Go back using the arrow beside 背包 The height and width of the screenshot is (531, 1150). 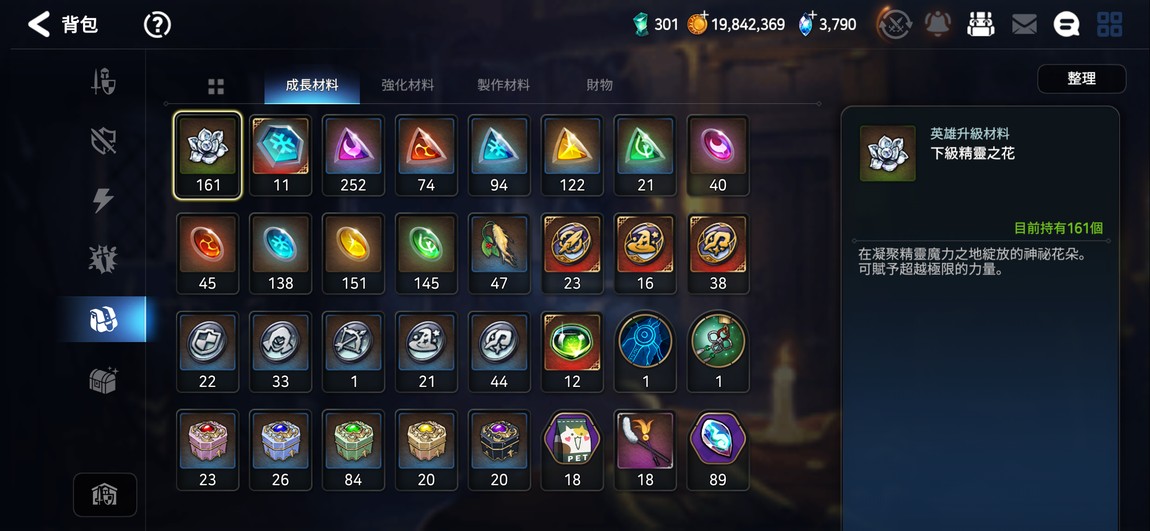[39, 24]
